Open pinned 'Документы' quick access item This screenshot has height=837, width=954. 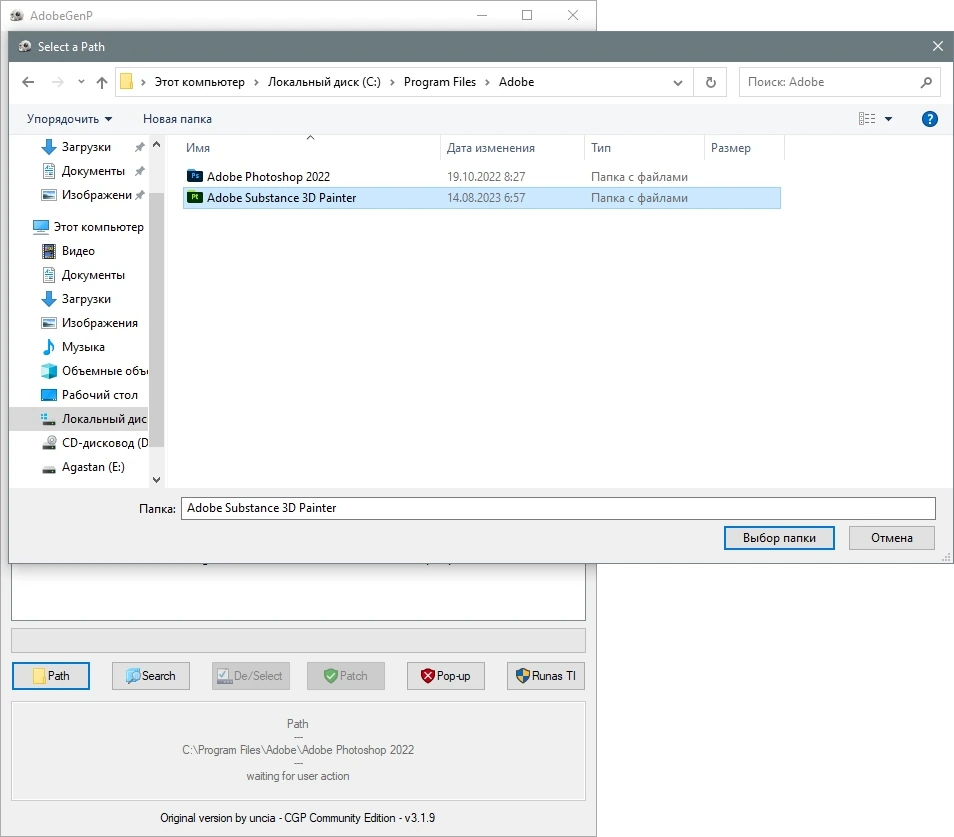[x=92, y=171]
